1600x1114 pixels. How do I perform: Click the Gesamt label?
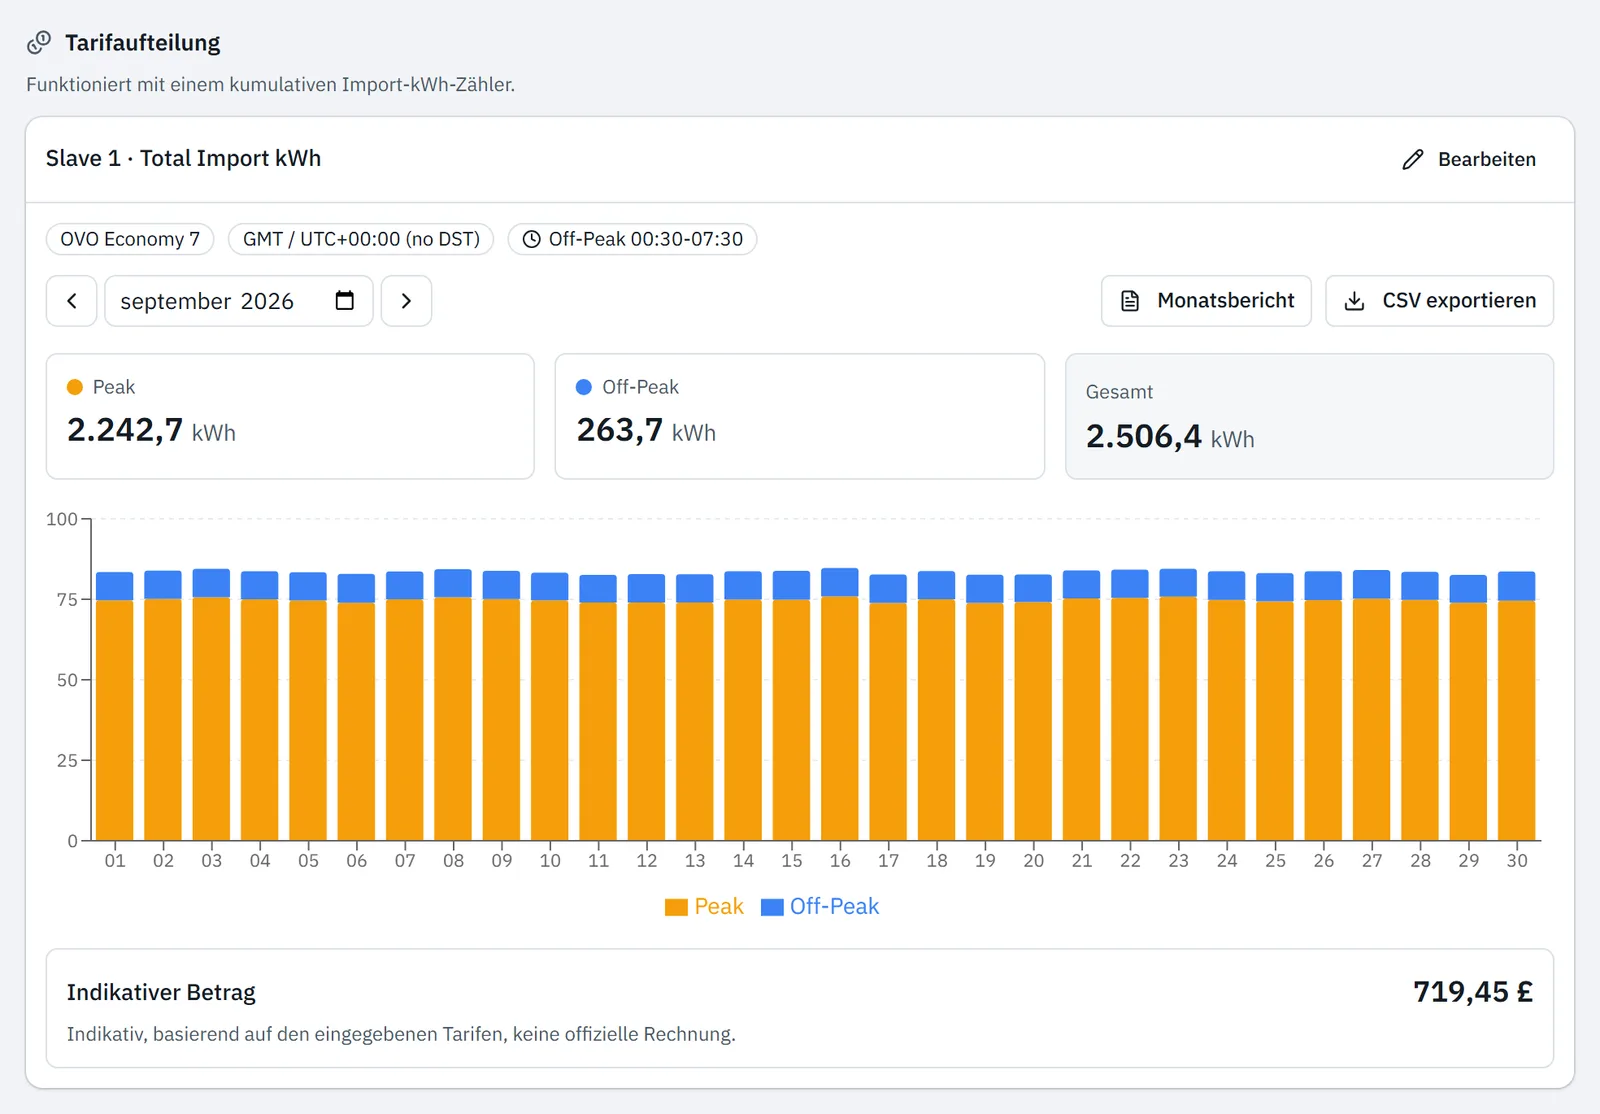pyautogui.click(x=1119, y=392)
